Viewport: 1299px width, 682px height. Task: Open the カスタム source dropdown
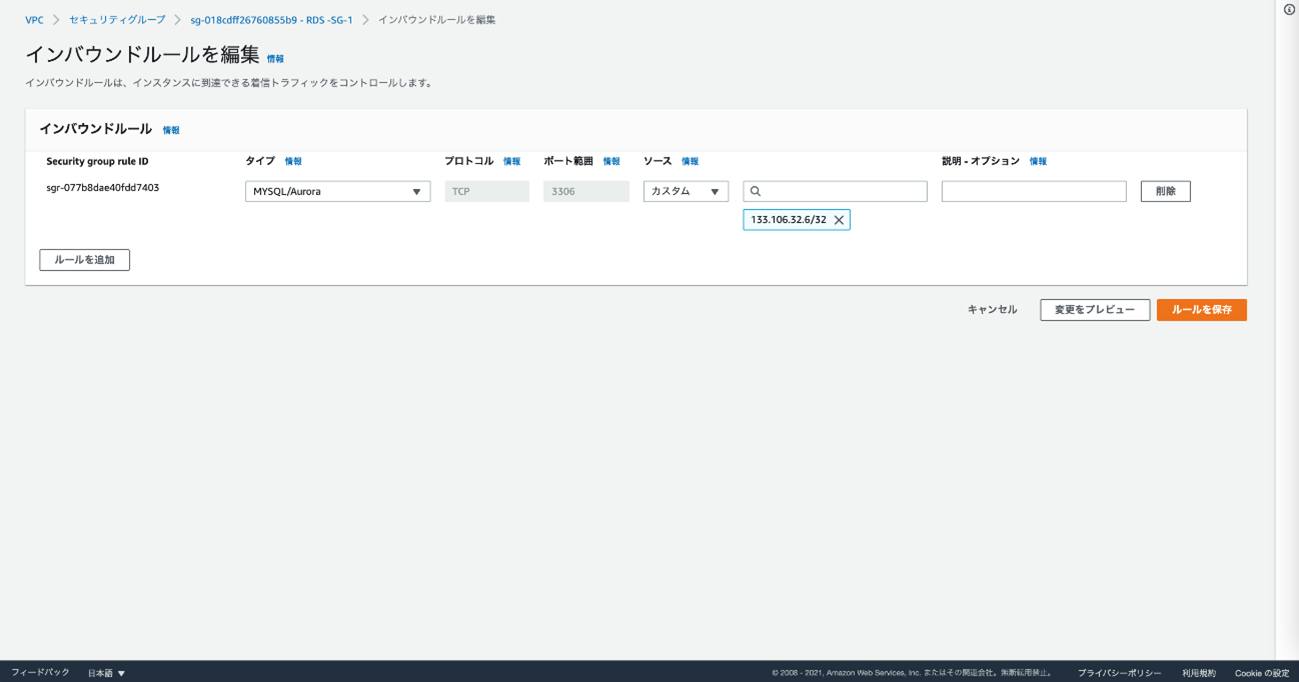pos(685,191)
